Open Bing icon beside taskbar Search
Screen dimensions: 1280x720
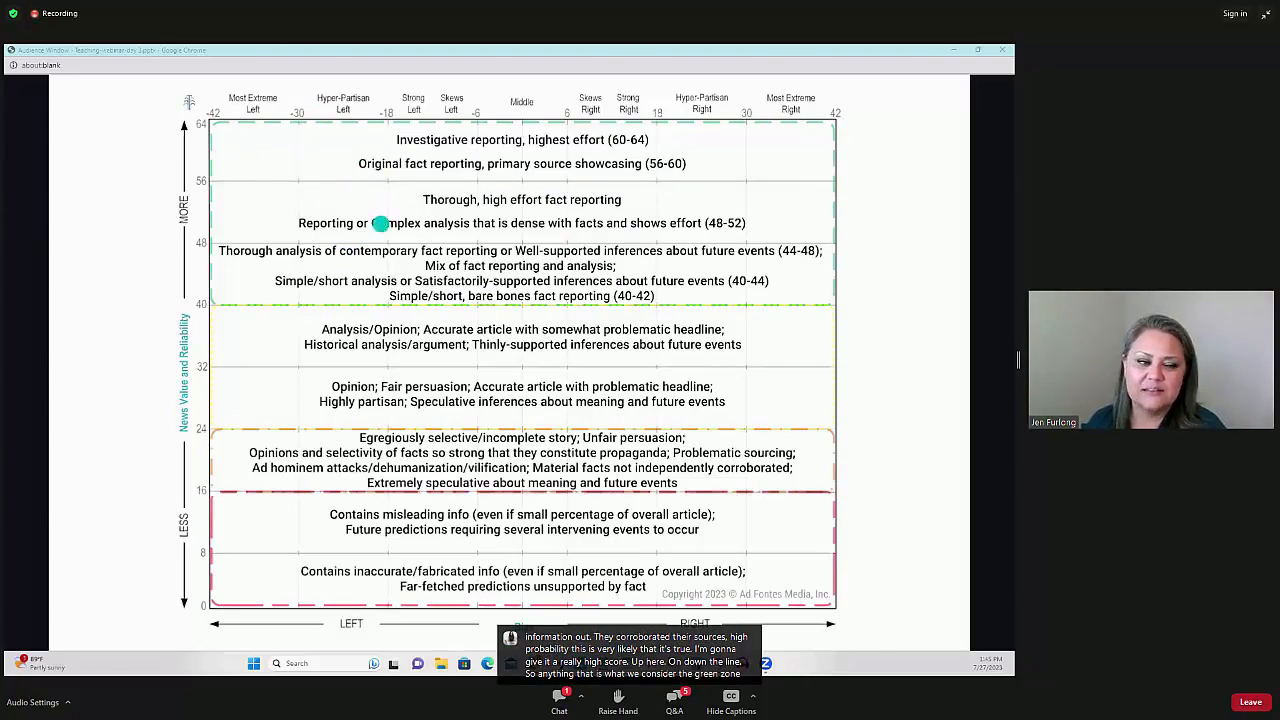(374, 663)
